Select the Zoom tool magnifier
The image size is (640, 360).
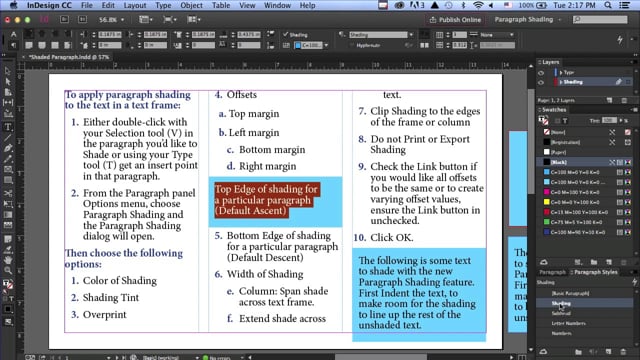(x=8, y=270)
